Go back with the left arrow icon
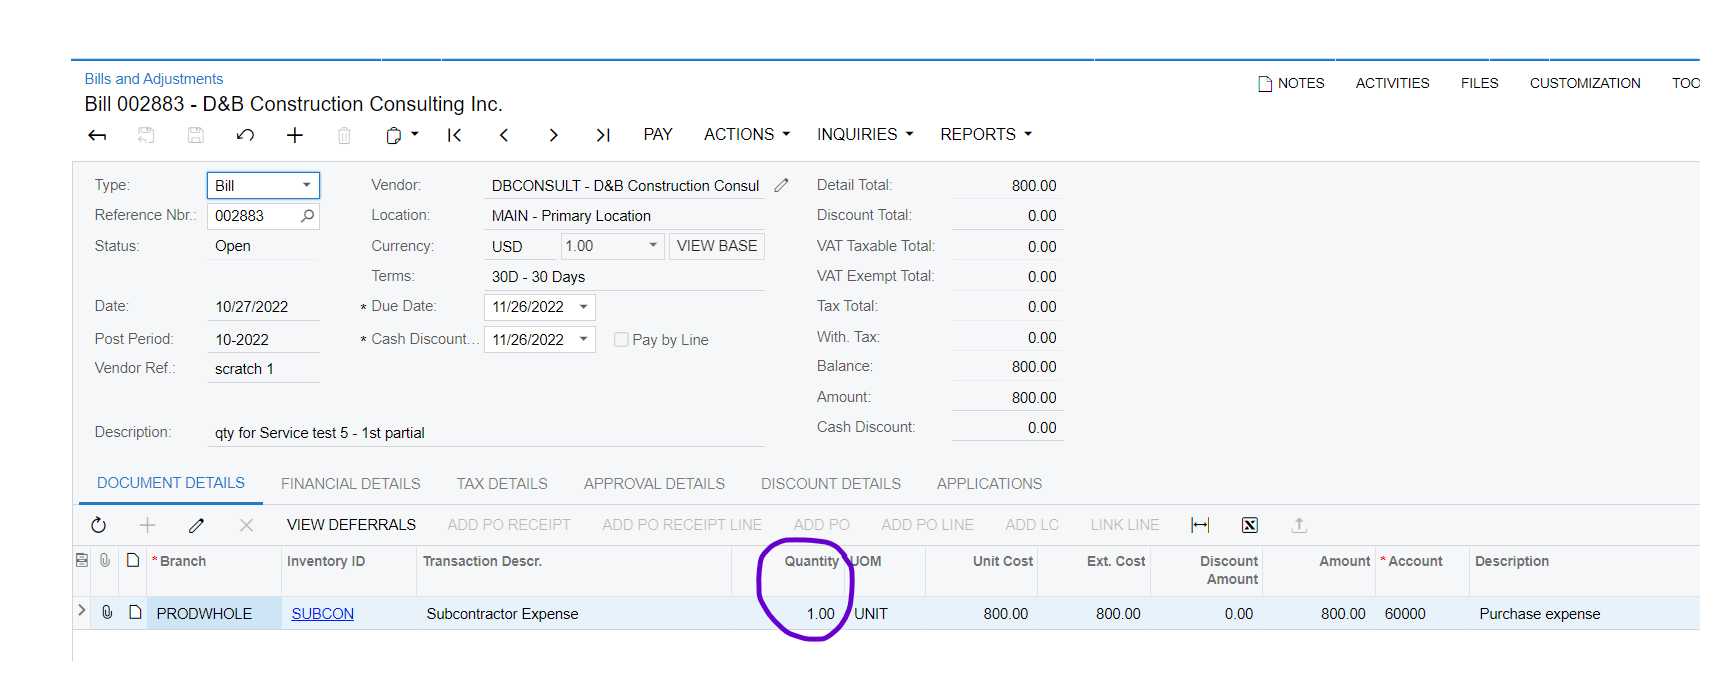 pos(97,135)
